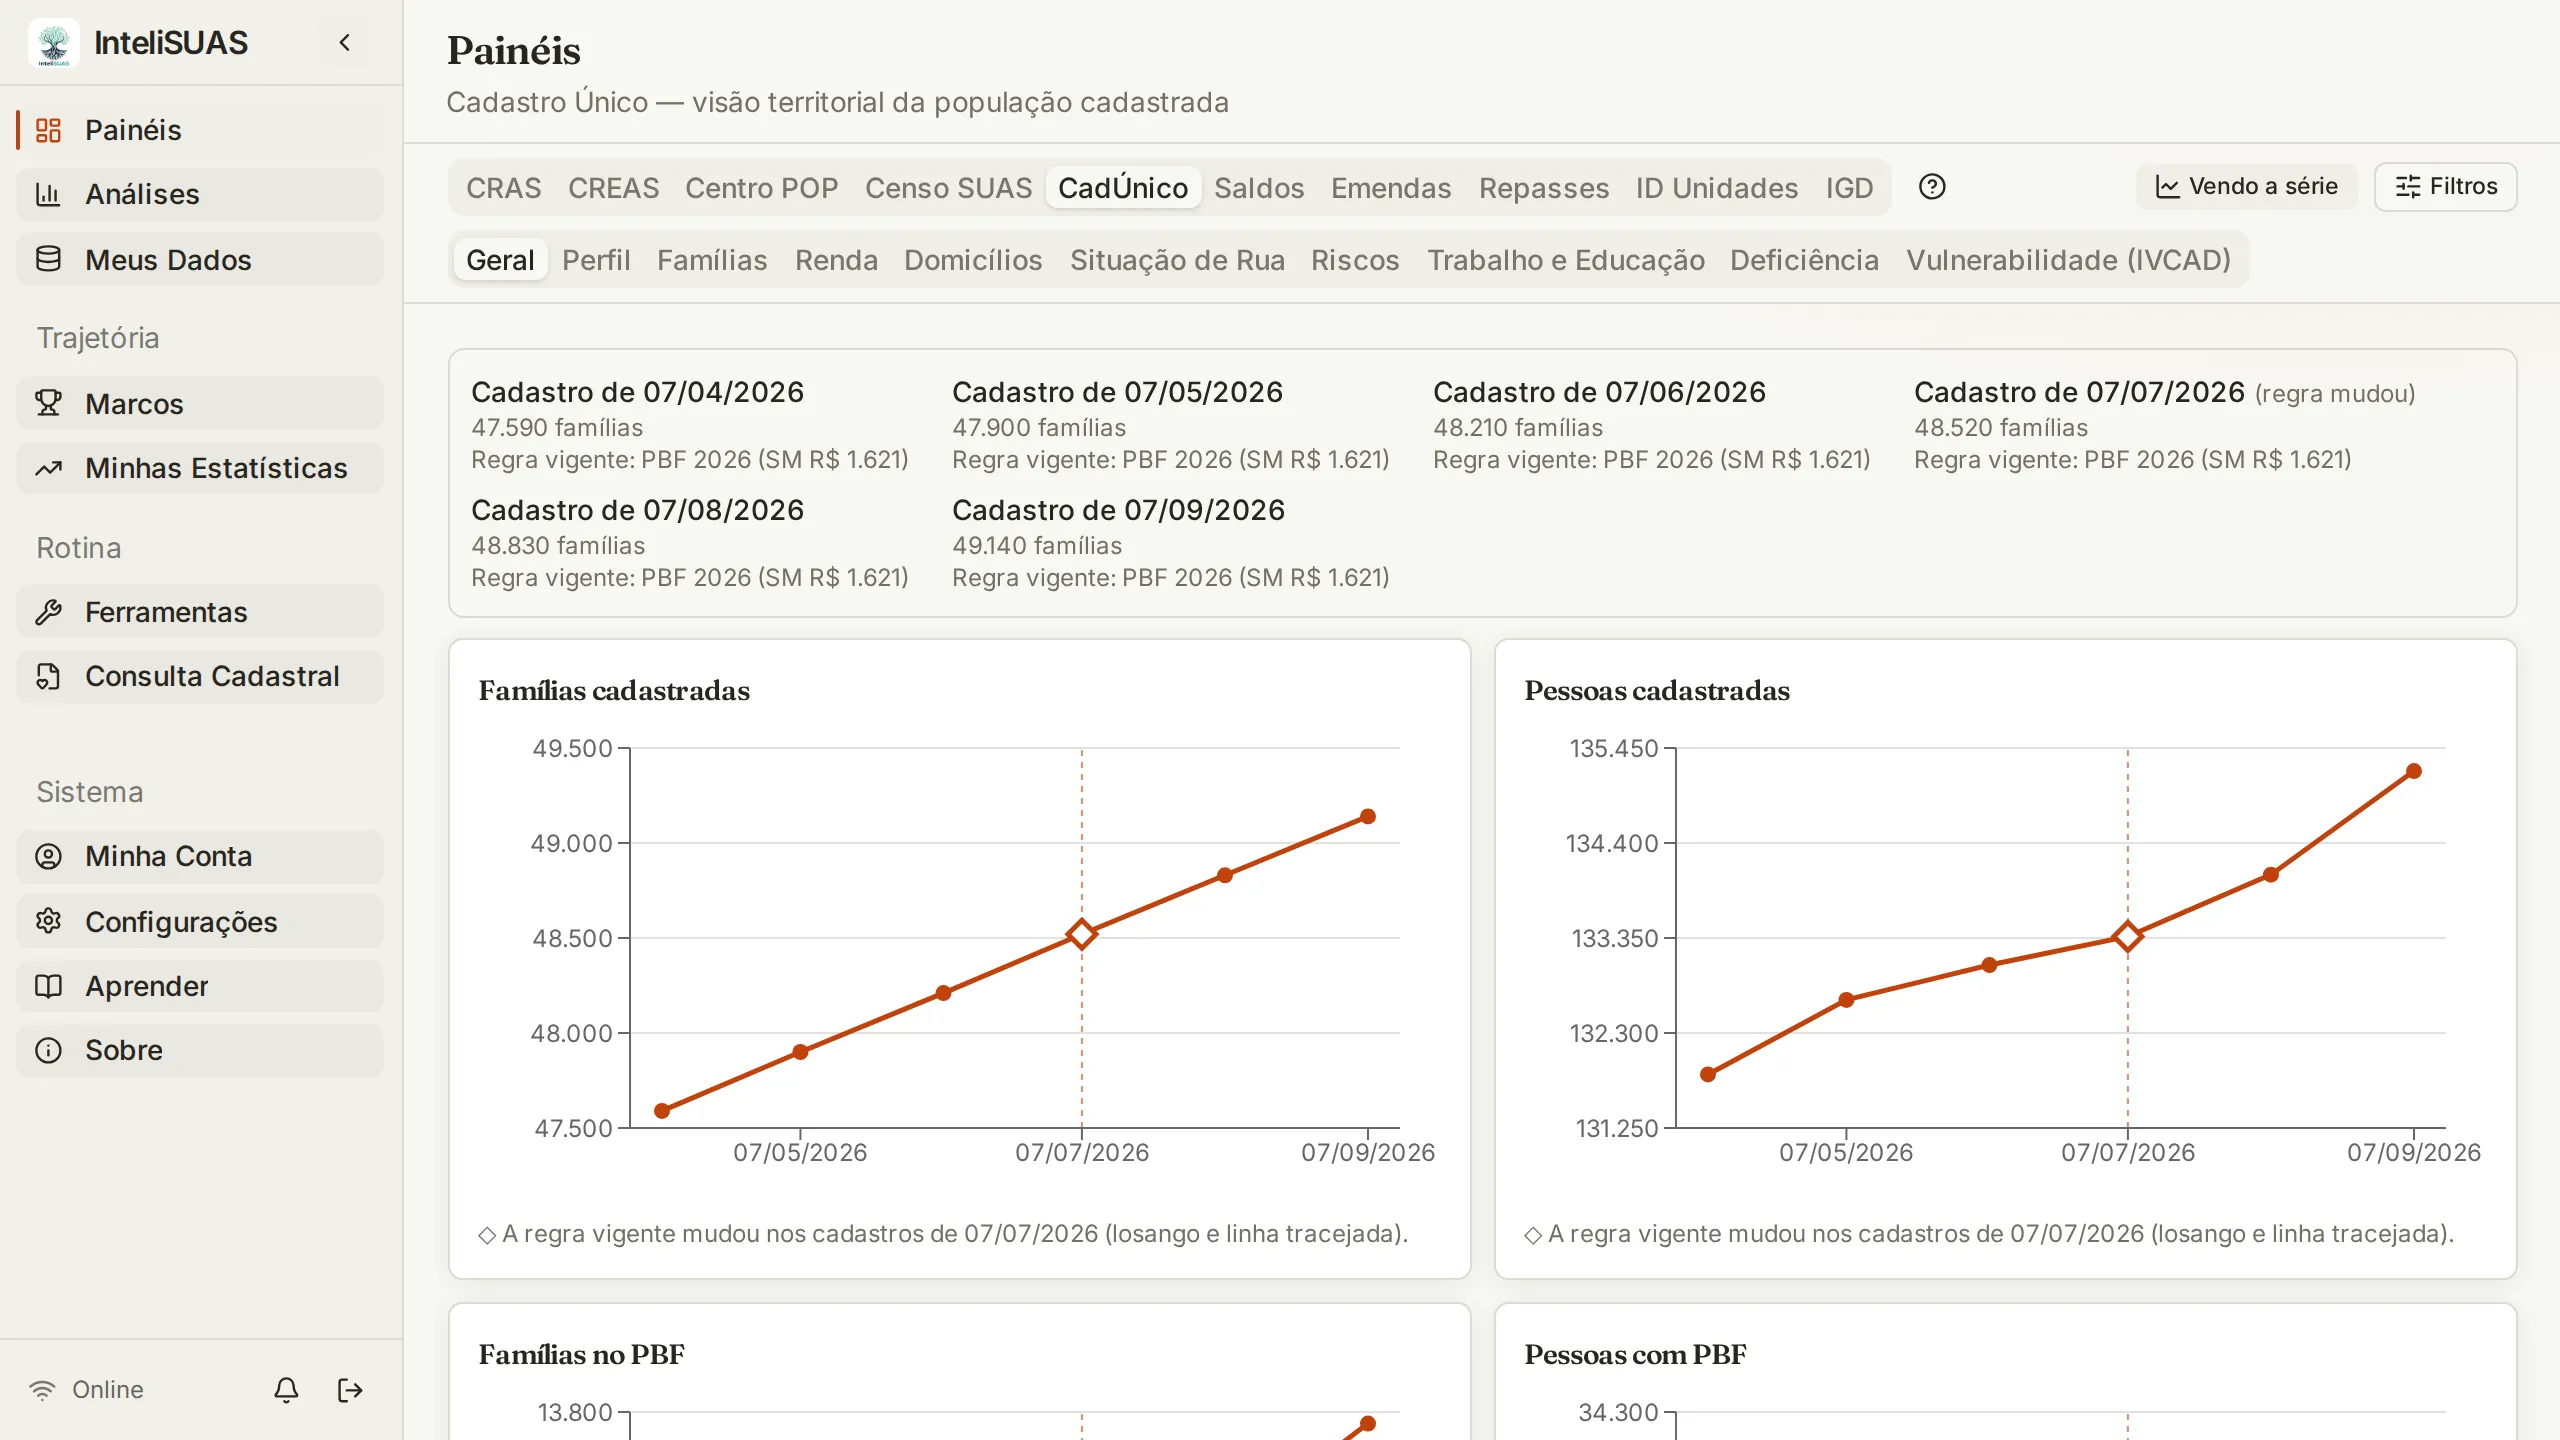Viewport: 2560px width, 1440px height.
Task: Click the Painéis grid icon
Action: pos(48,130)
